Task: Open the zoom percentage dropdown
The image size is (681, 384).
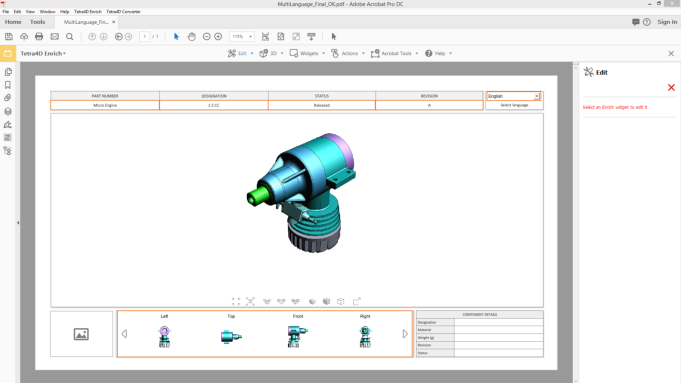Action: pyautogui.click(x=251, y=36)
